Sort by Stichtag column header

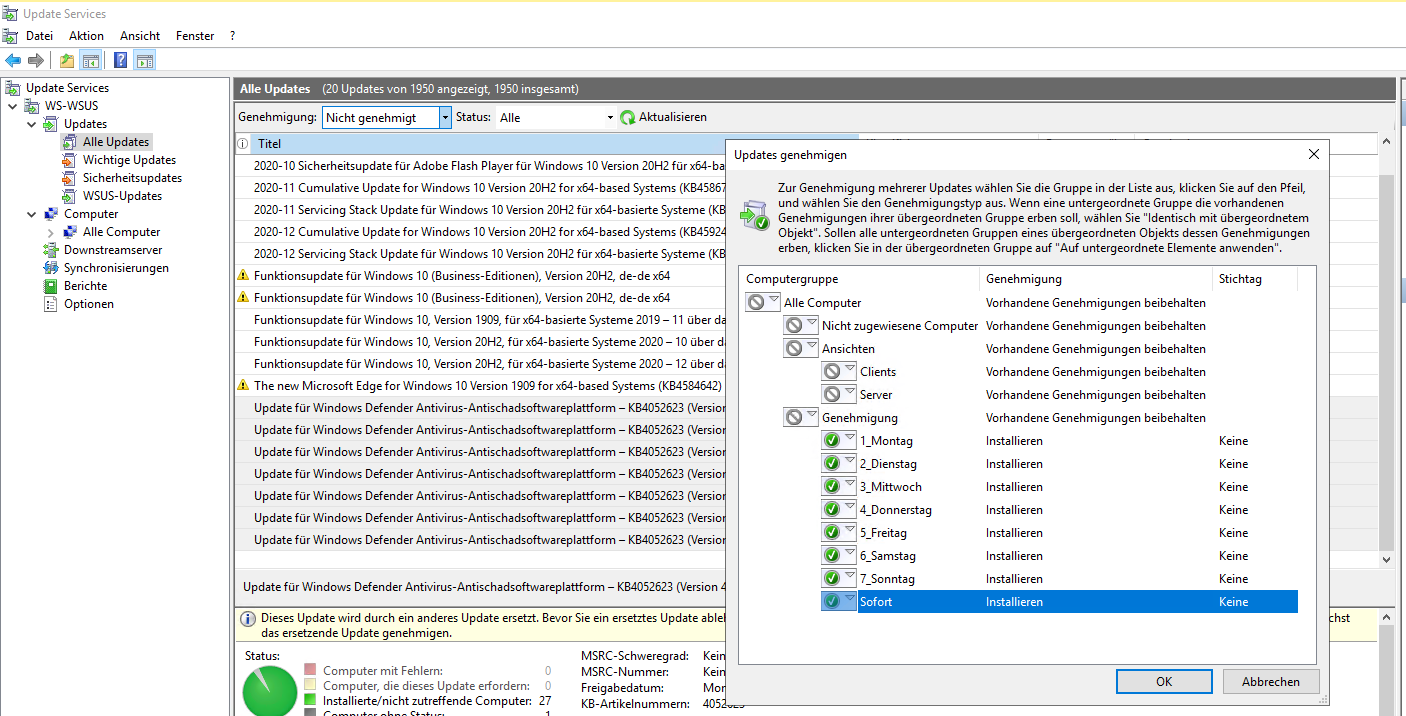tap(1254, 279)
